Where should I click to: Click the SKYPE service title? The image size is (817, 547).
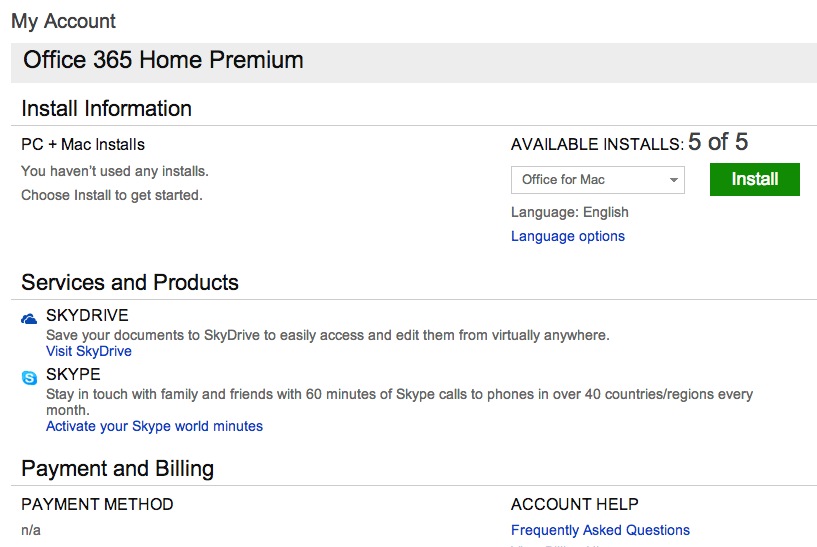(x=73, y=374)
